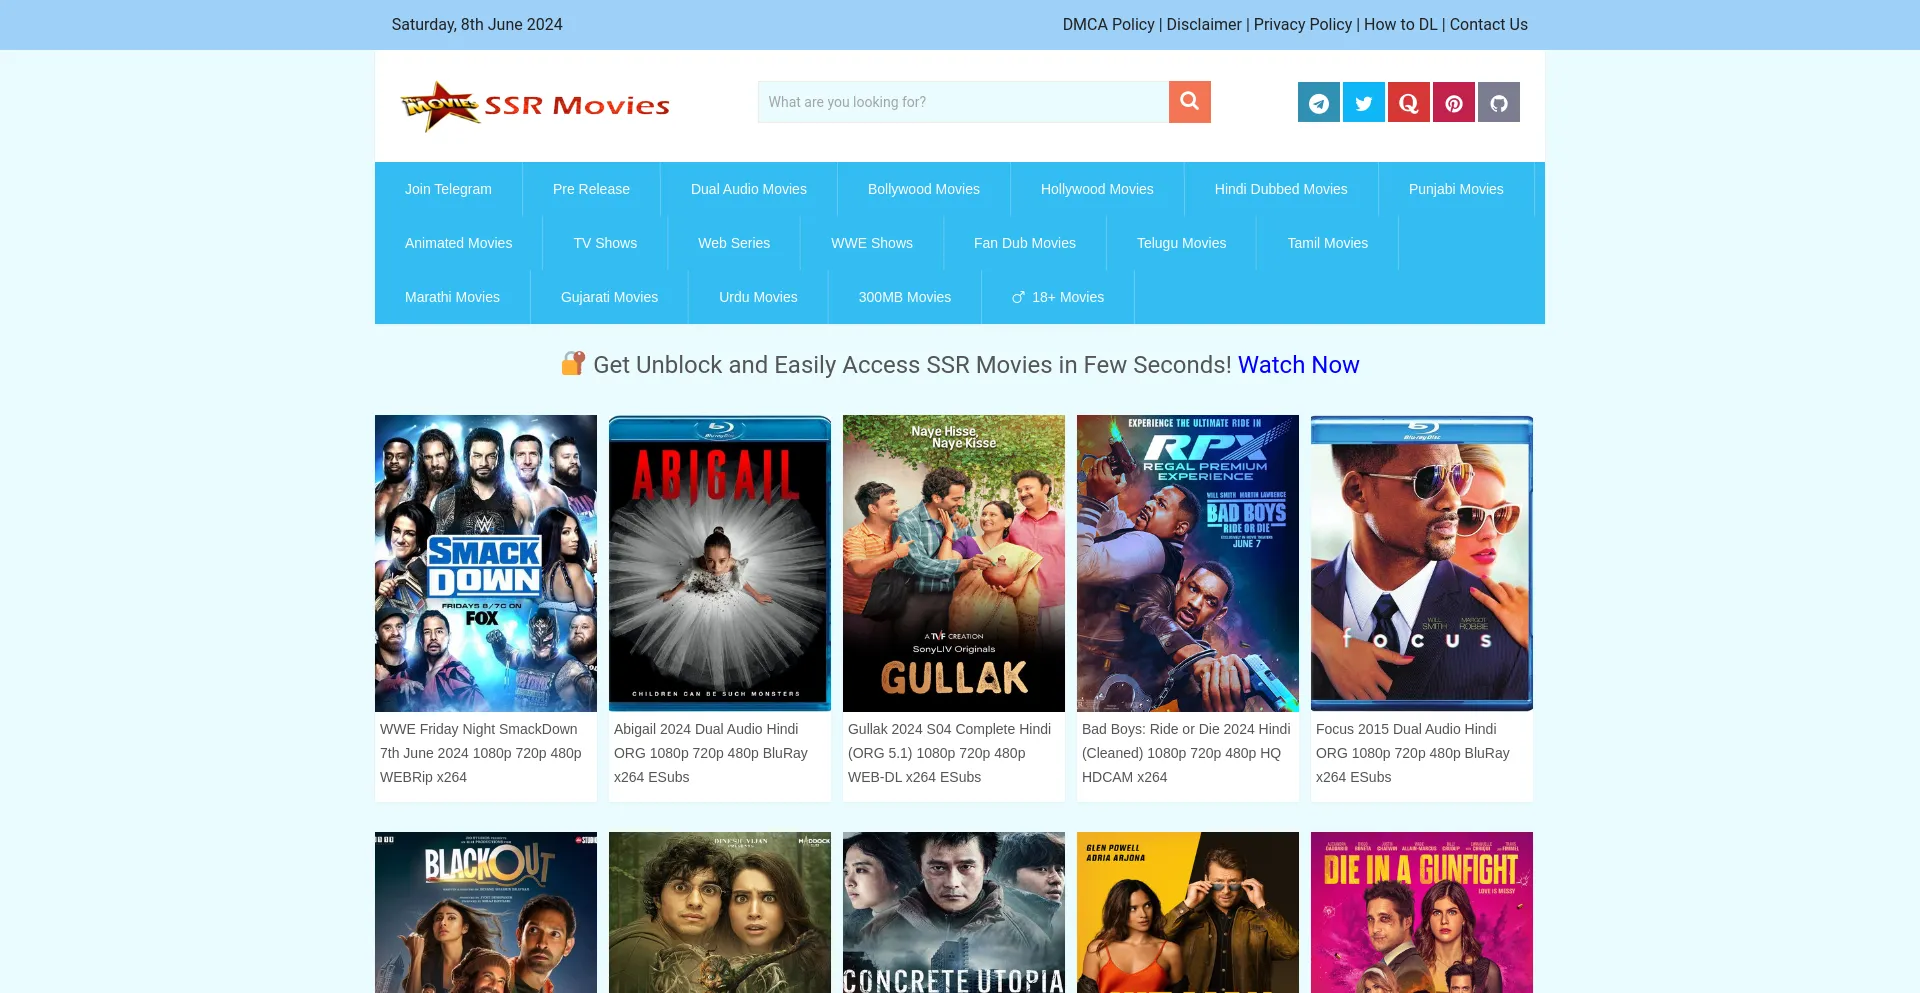The image size is (1920, 993).
Task: Select the Hindi Dubbed Movies category
Action: [1281, 189]
